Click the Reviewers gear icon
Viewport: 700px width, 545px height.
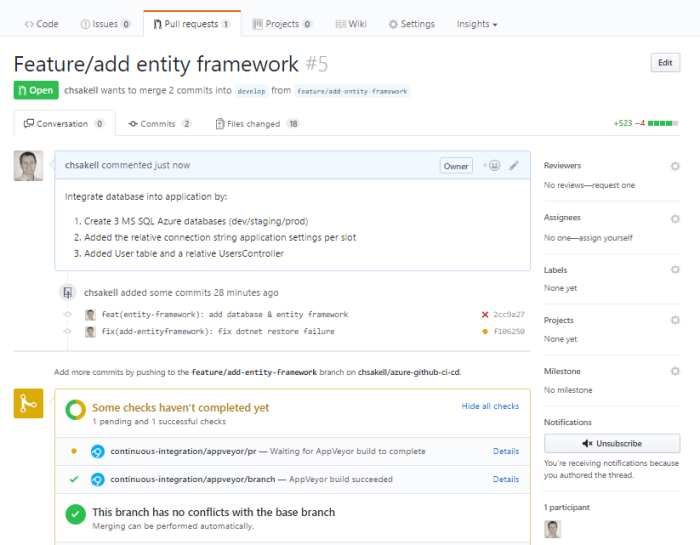[675, 166]
